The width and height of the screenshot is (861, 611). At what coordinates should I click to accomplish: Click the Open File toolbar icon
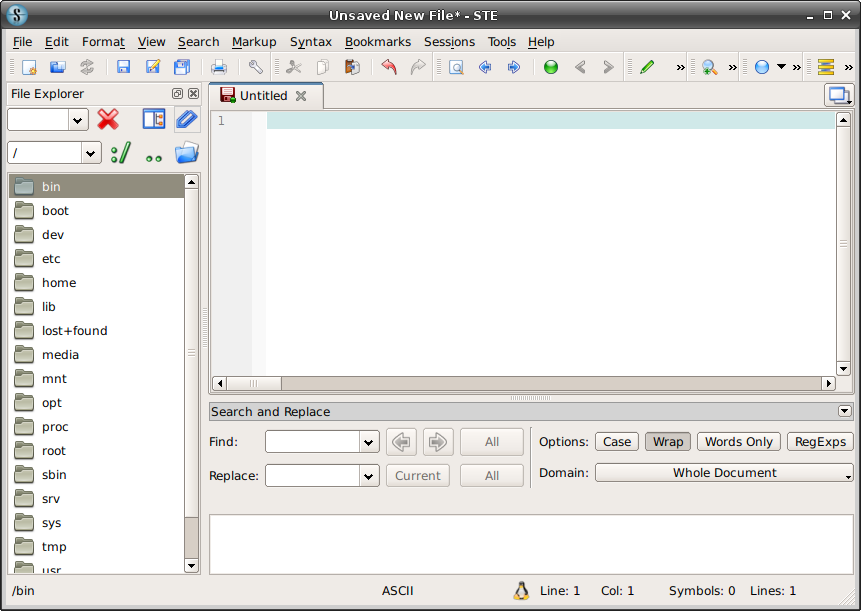(58, 67)
